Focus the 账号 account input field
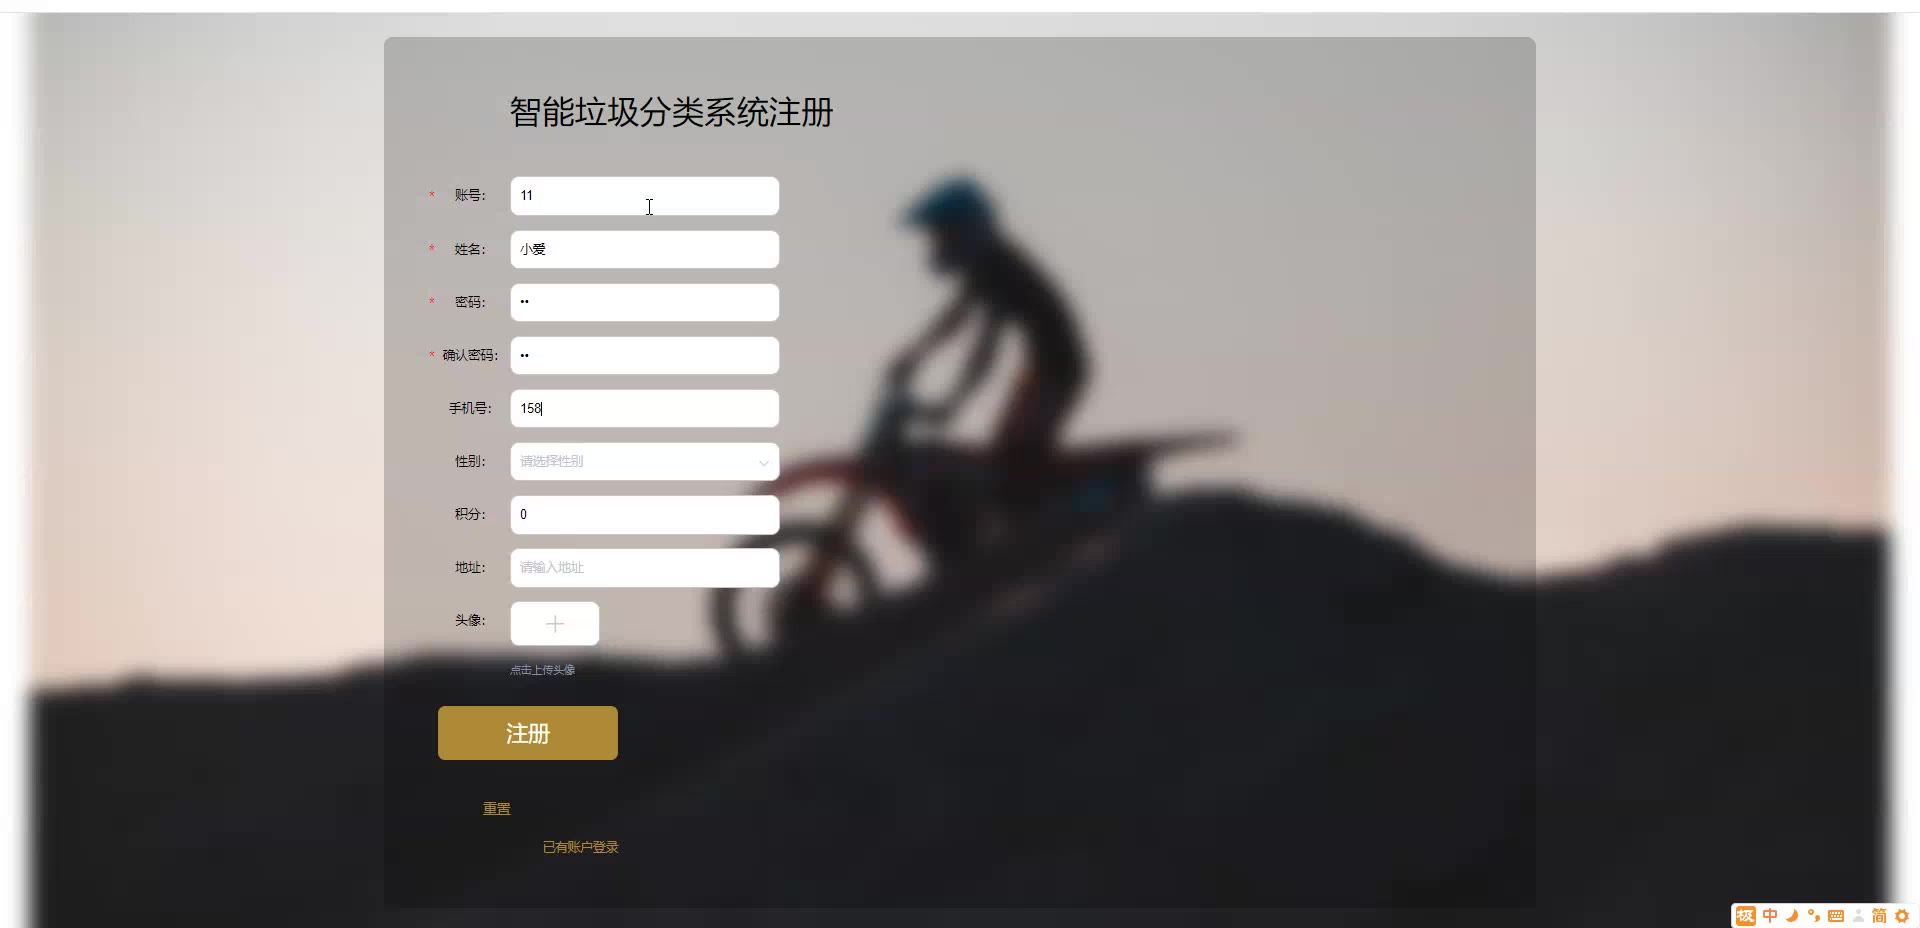This screenshot has height=928, width=1920. tap(645, 196)
